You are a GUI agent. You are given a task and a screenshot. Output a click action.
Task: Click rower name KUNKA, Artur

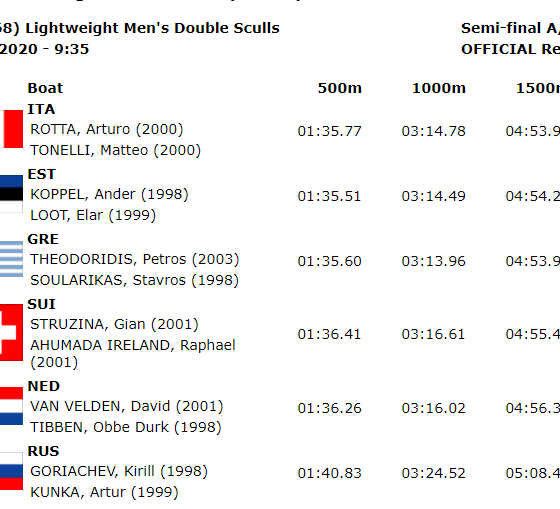[78, 492]
